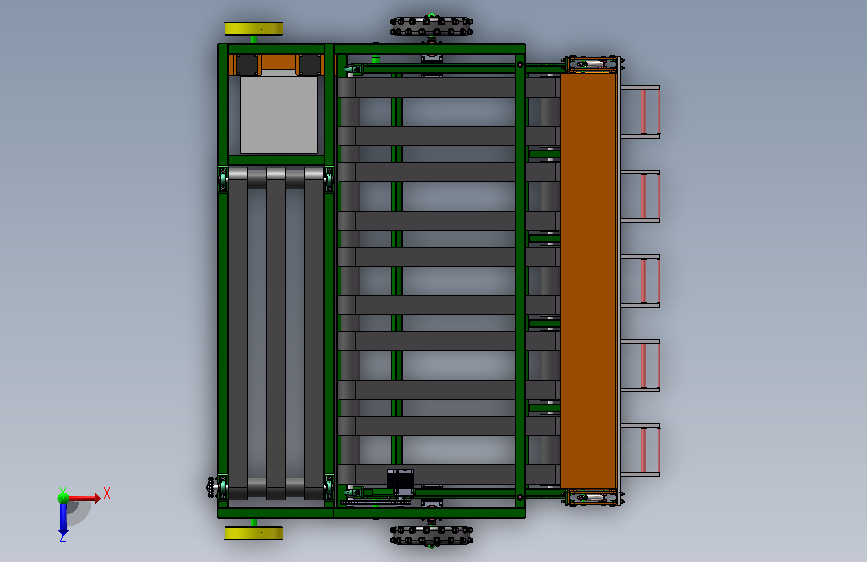Image resolution: width=867 pixels, height=562 pixels.
Task: Select the bottom green frame beam
Action: tap(372, 514)
